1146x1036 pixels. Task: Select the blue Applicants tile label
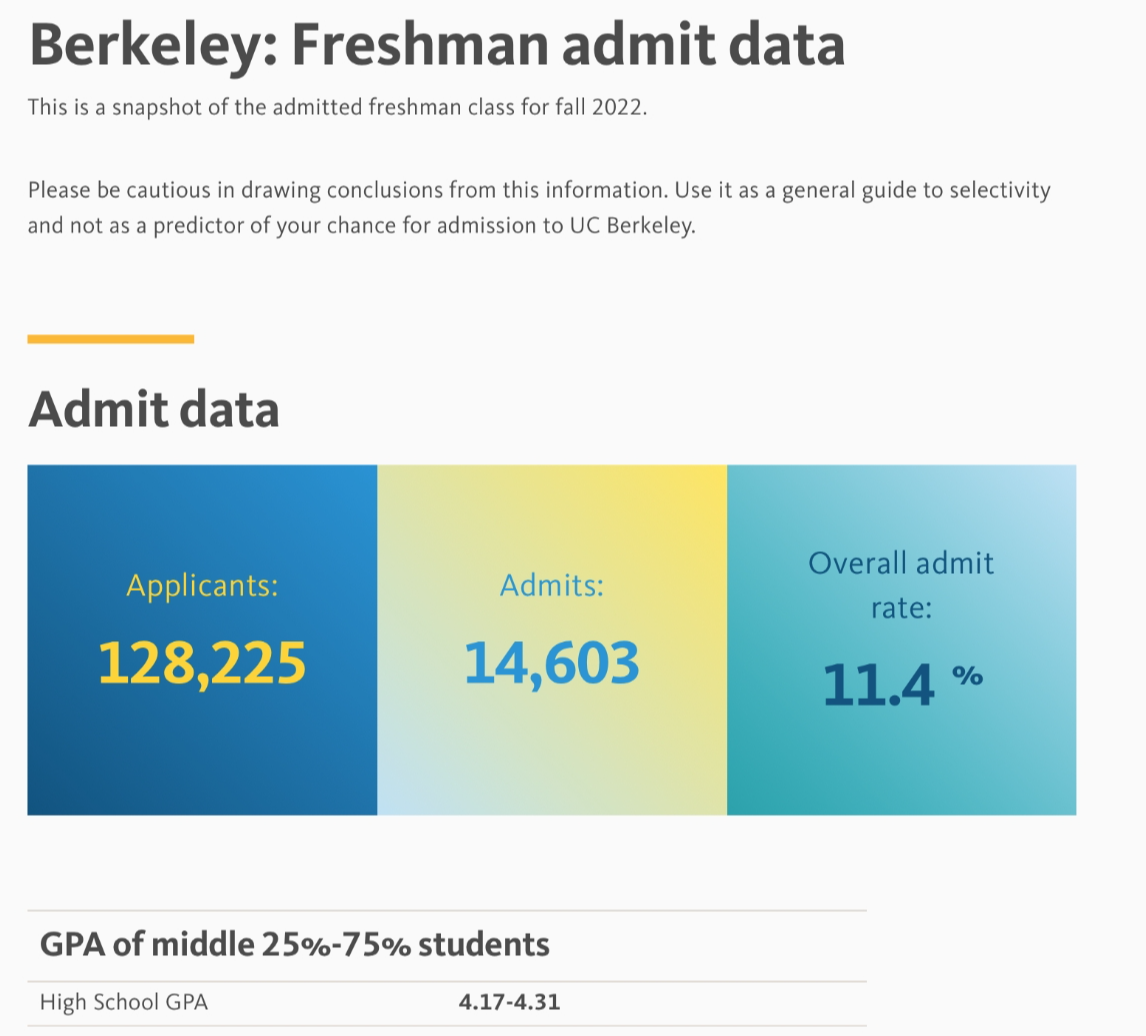[x=202, y=585]
